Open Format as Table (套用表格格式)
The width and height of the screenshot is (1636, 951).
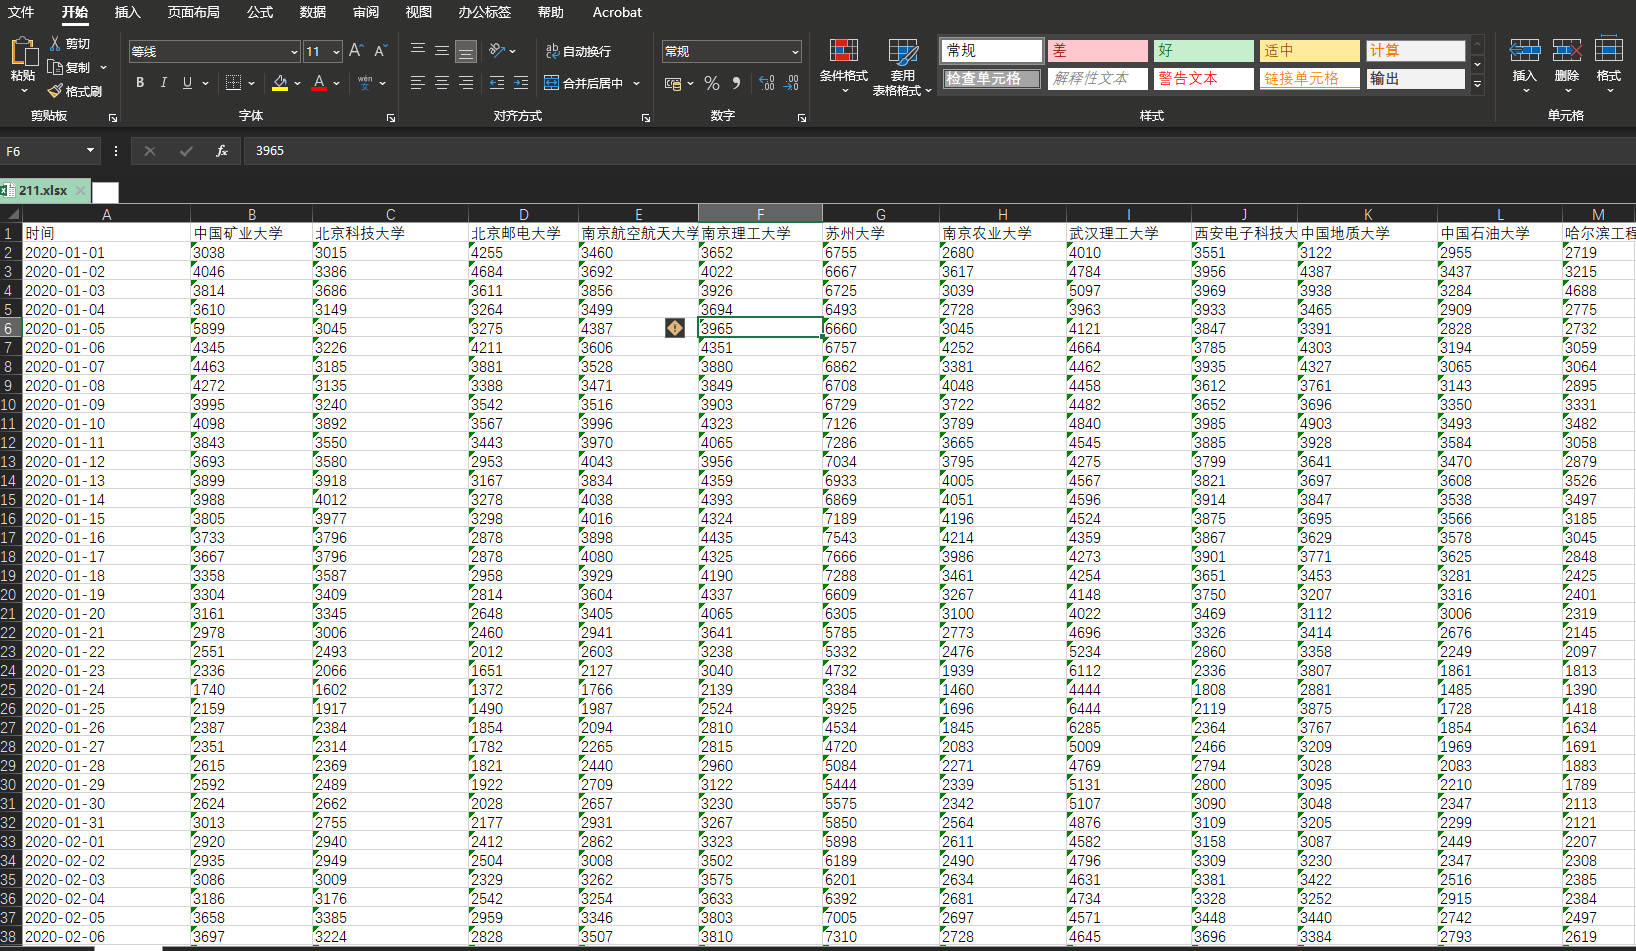902,68
